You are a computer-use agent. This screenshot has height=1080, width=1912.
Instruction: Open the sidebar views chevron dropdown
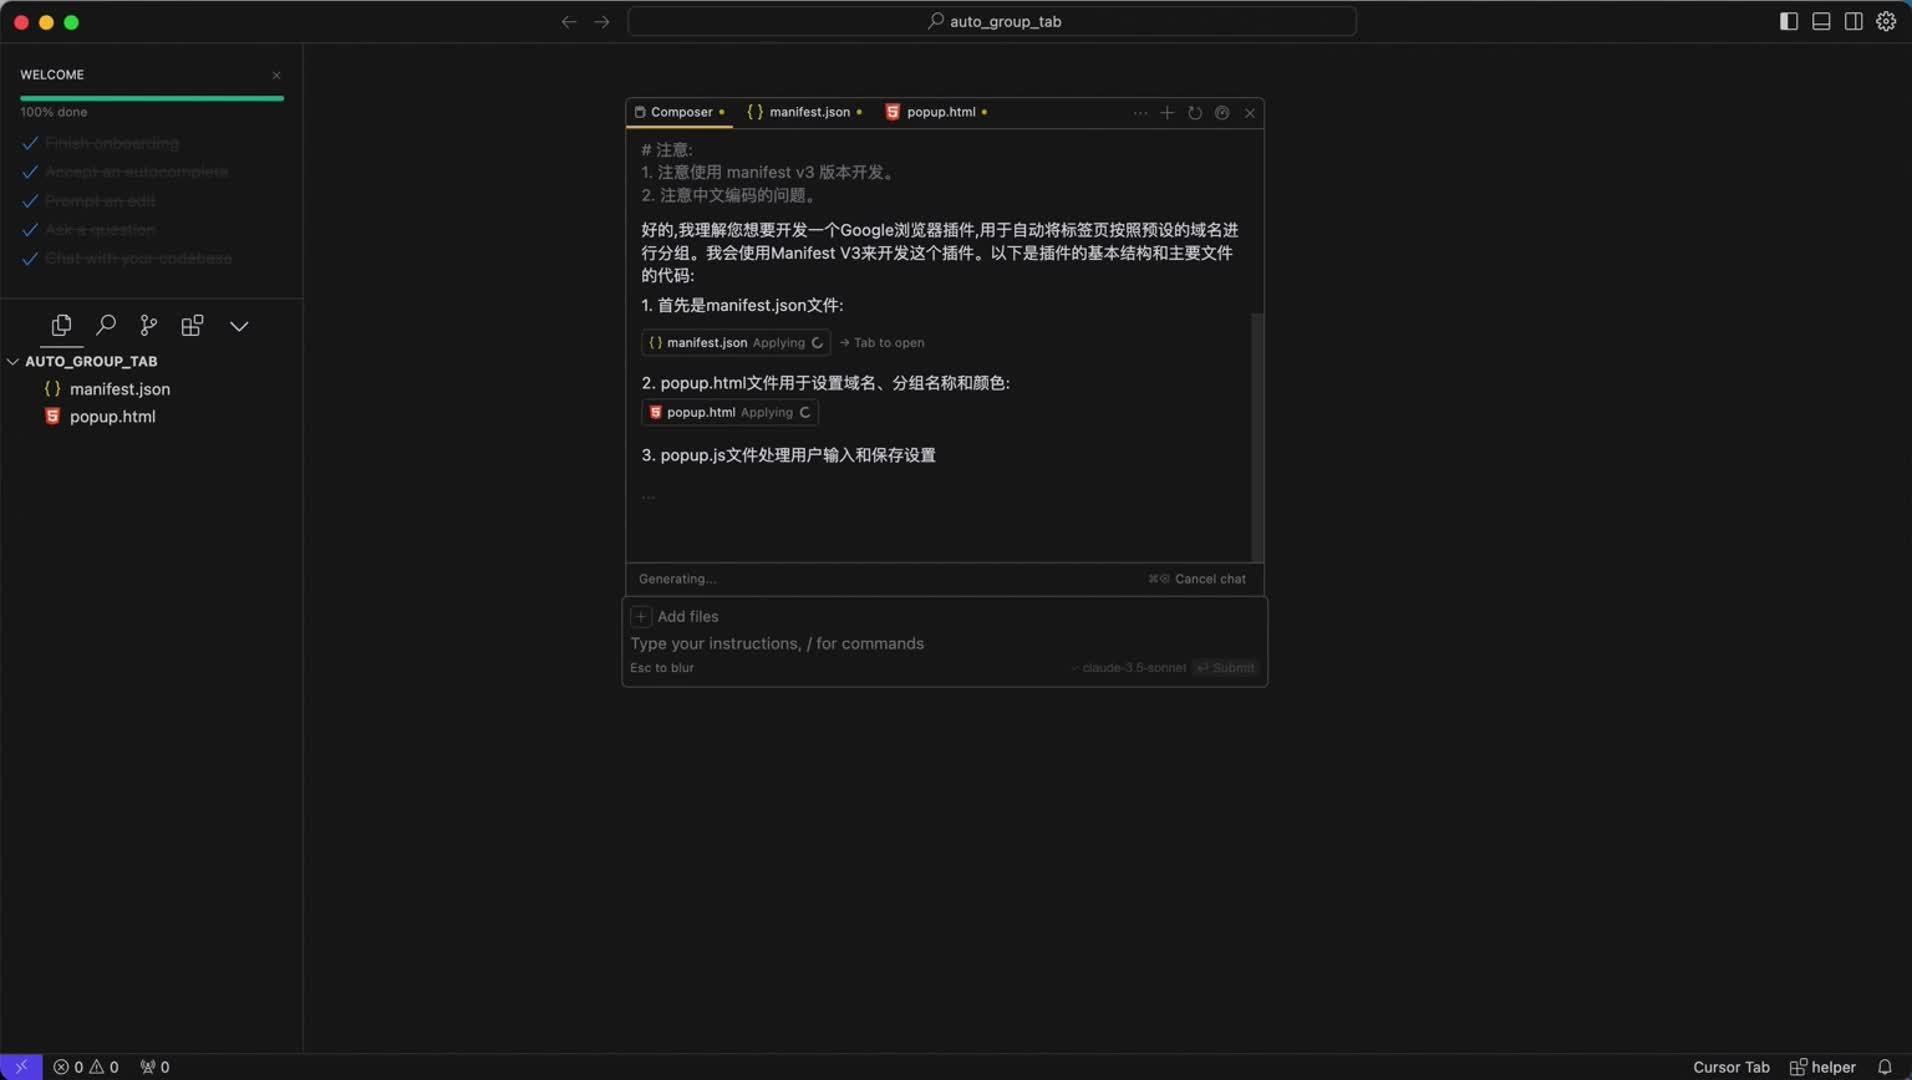point(239,325)
